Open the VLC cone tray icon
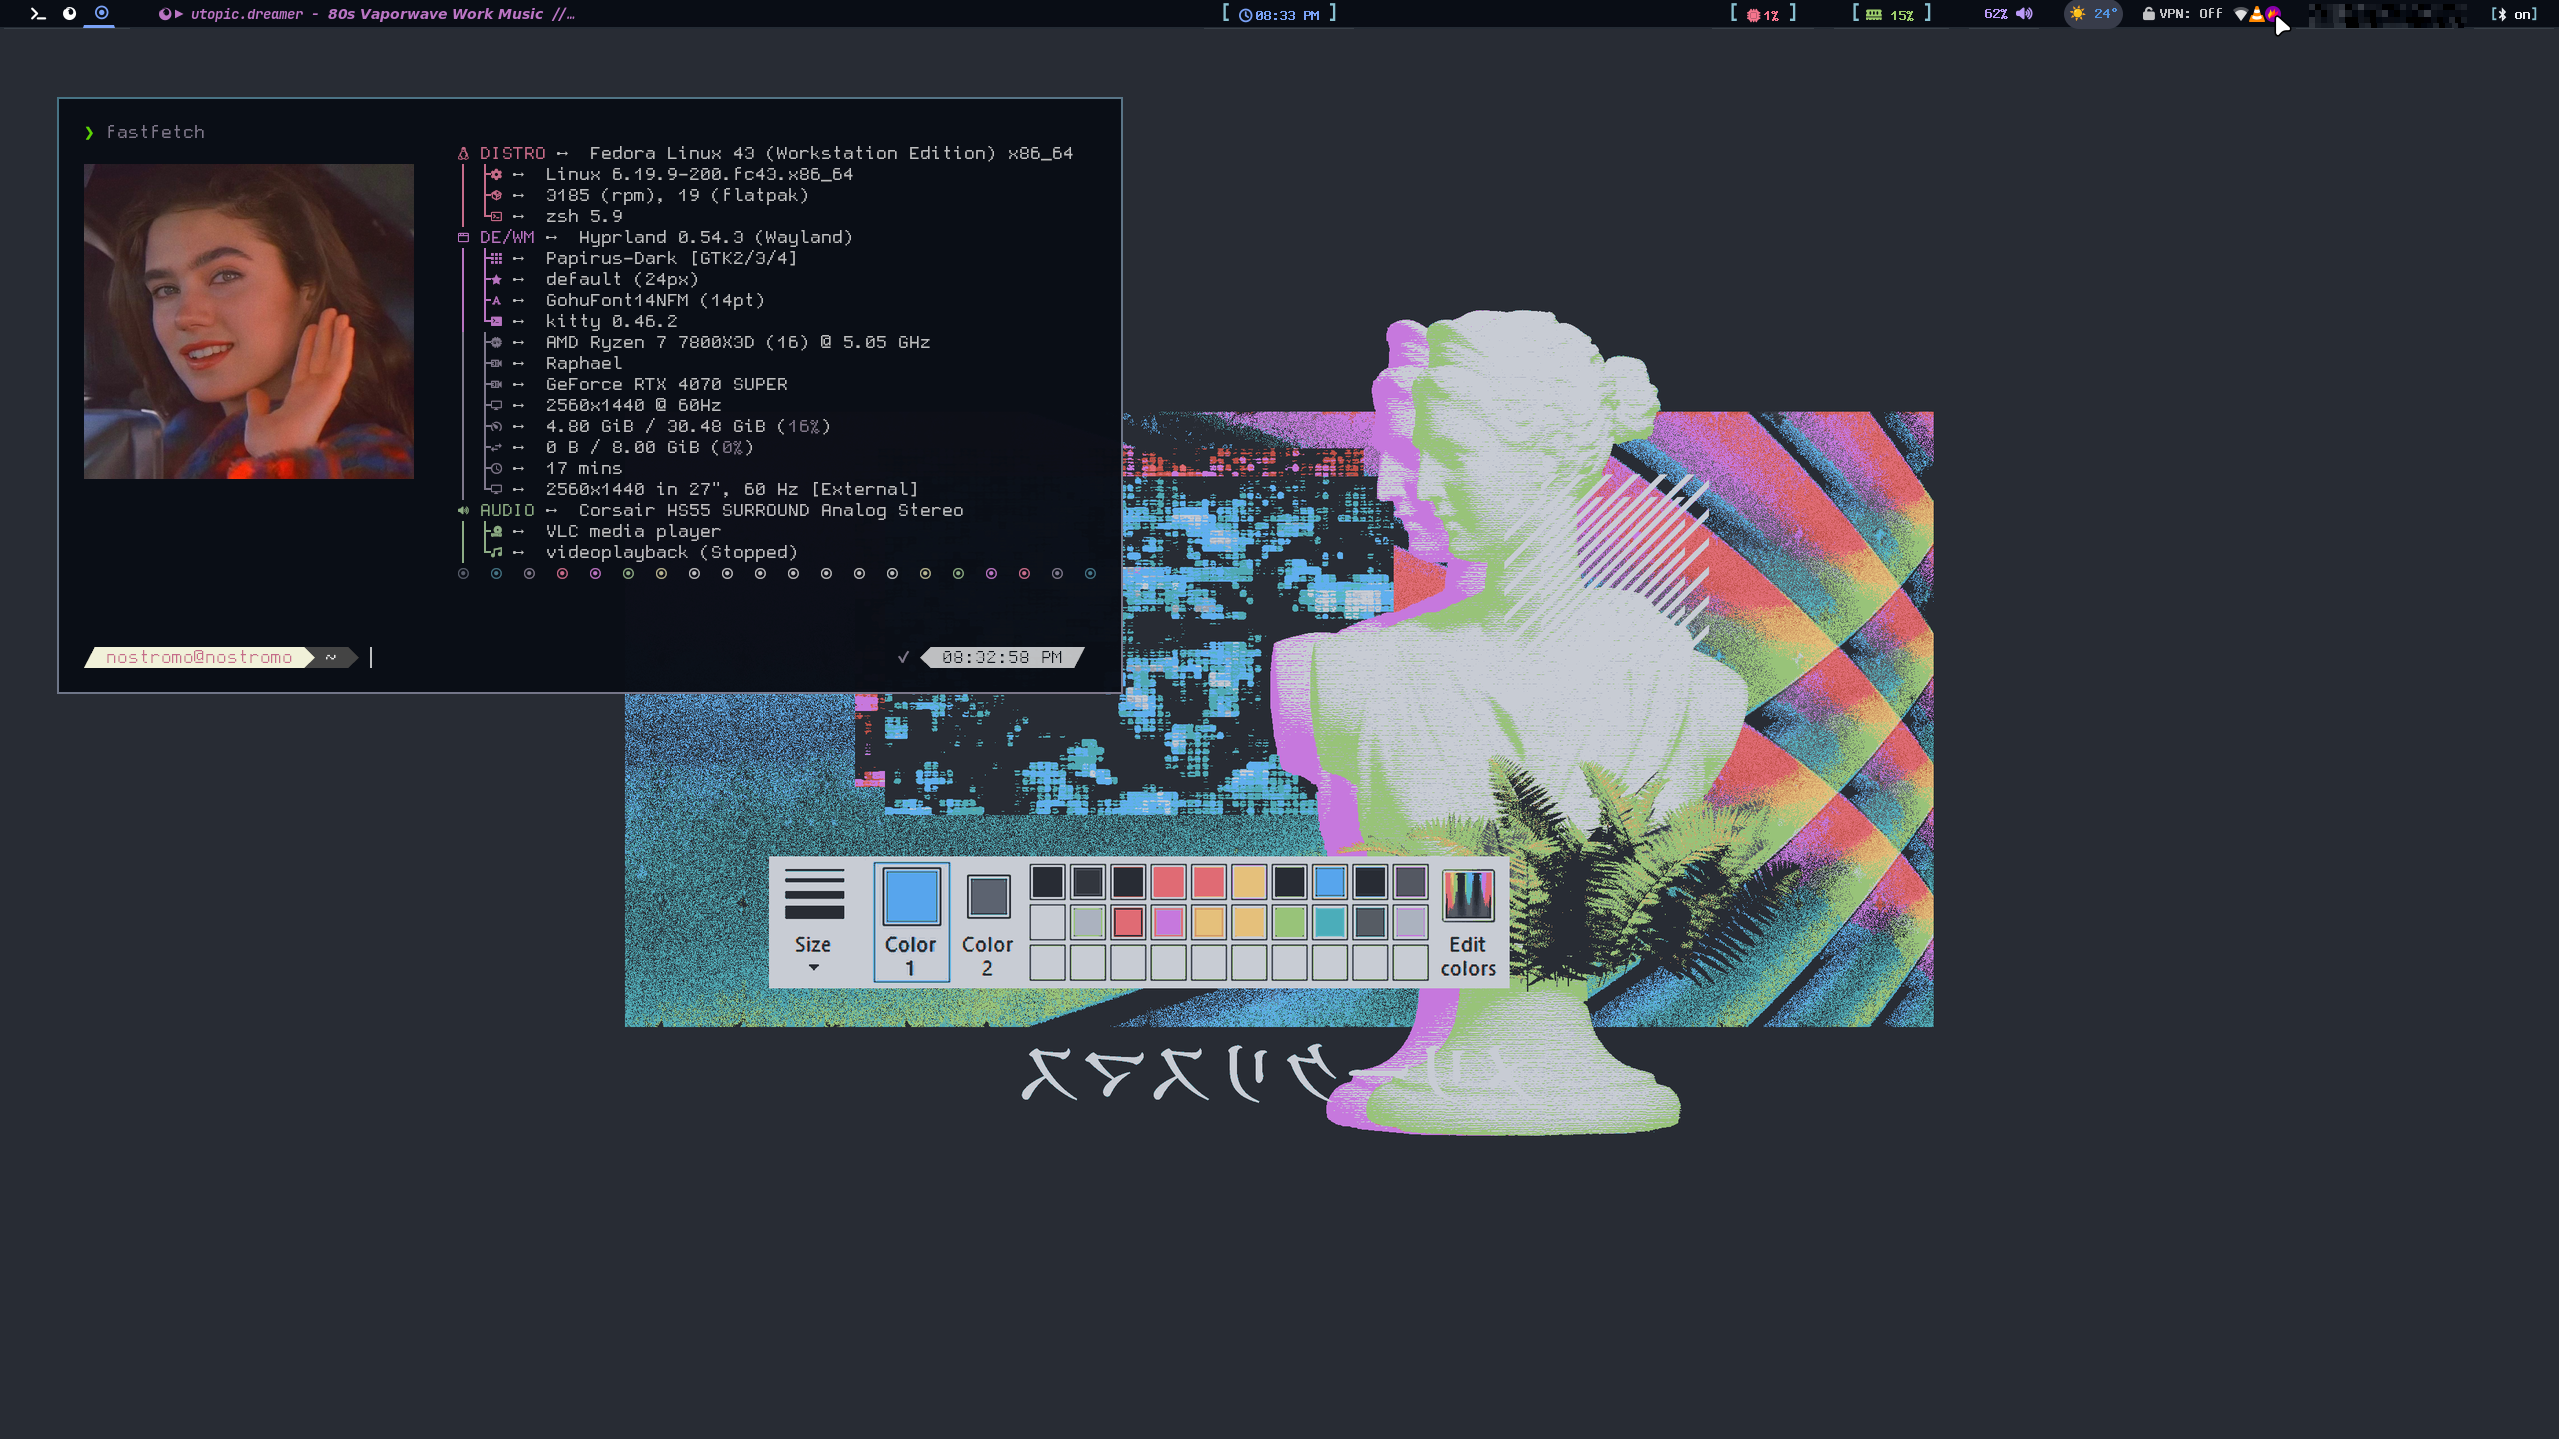Viewport: 2559px width, 1439px height. coord(2256,14)
